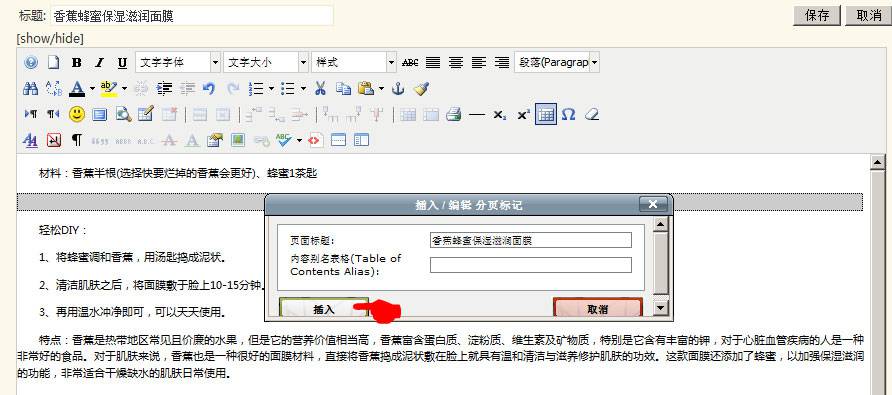Click the 保存 save button
892x395 pixels.
pos(817,15)
